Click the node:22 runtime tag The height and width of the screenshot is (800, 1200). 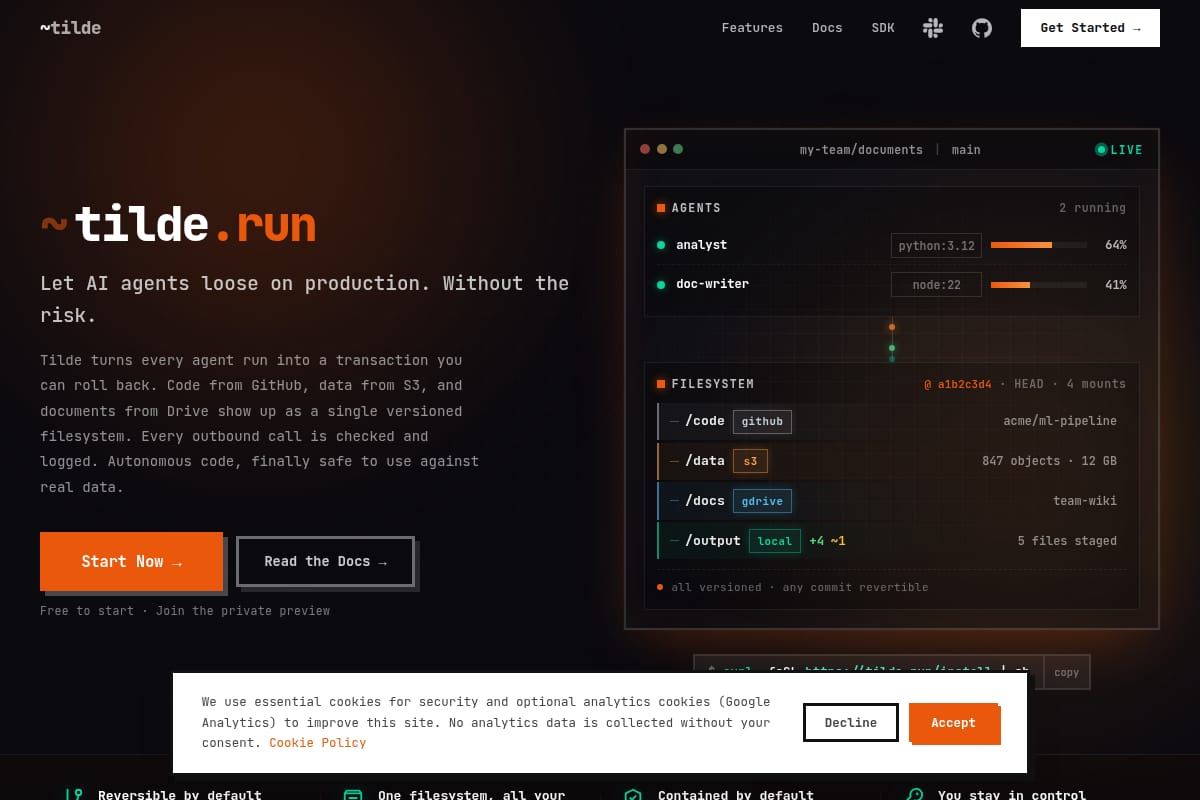coord(936,285)
